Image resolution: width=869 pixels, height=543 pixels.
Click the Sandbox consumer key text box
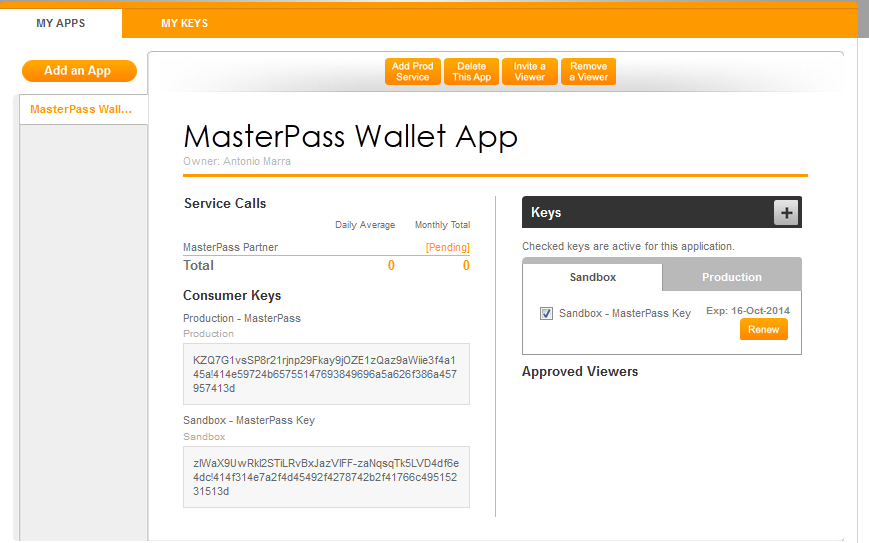tap(326, 477)
